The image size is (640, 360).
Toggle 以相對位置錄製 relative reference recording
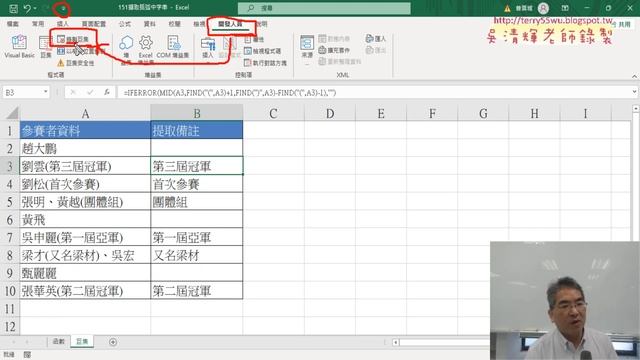(81, 51)
